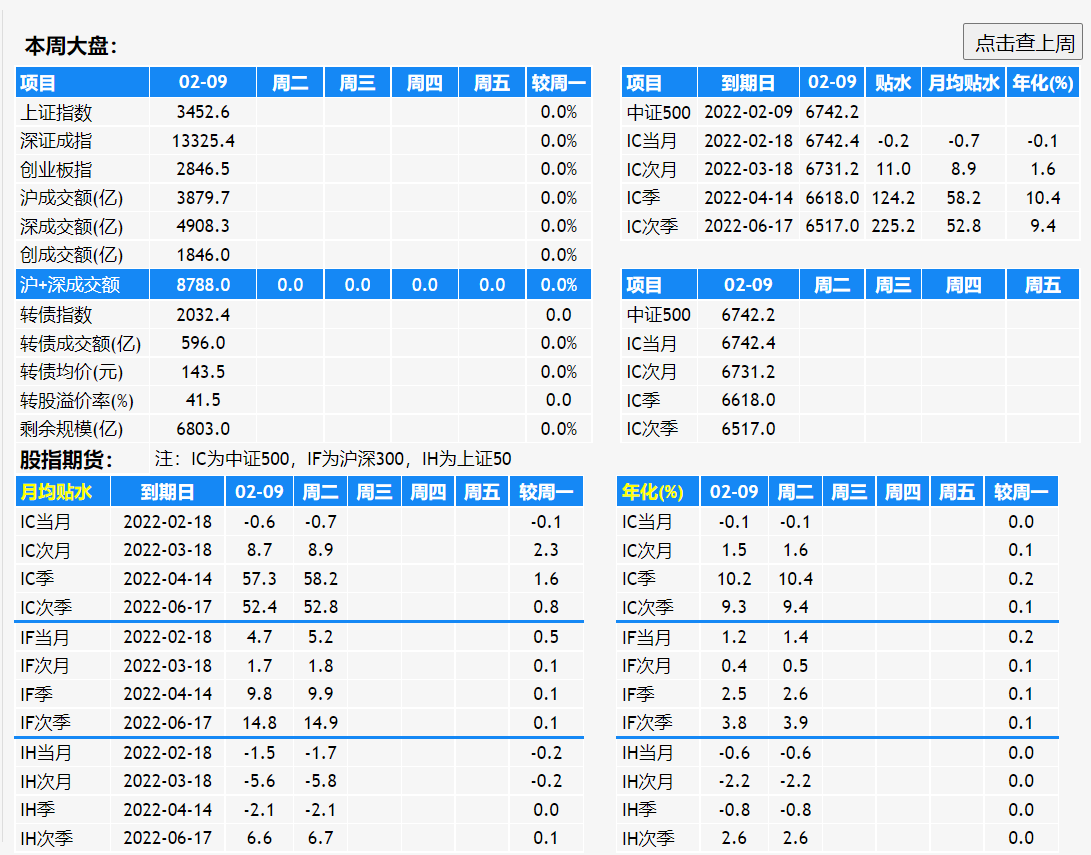Click the 124.2 贴水 value for IC季
This screenshot has width=1091, height=855.
[x=893, y=198]
